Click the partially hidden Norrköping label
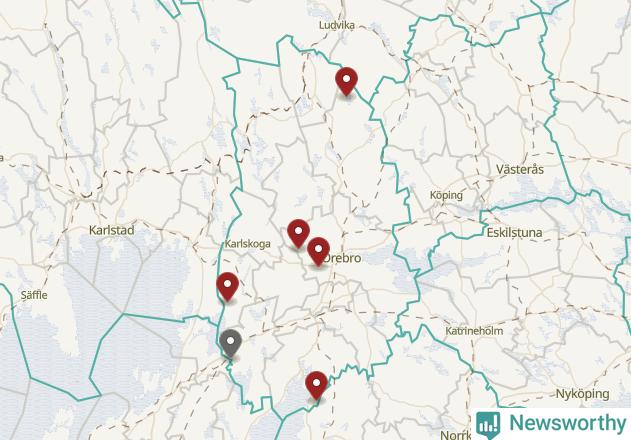Image resolution: width=631 pixels, height=440 pixels. pyautogui.click(x=456, y=435)
